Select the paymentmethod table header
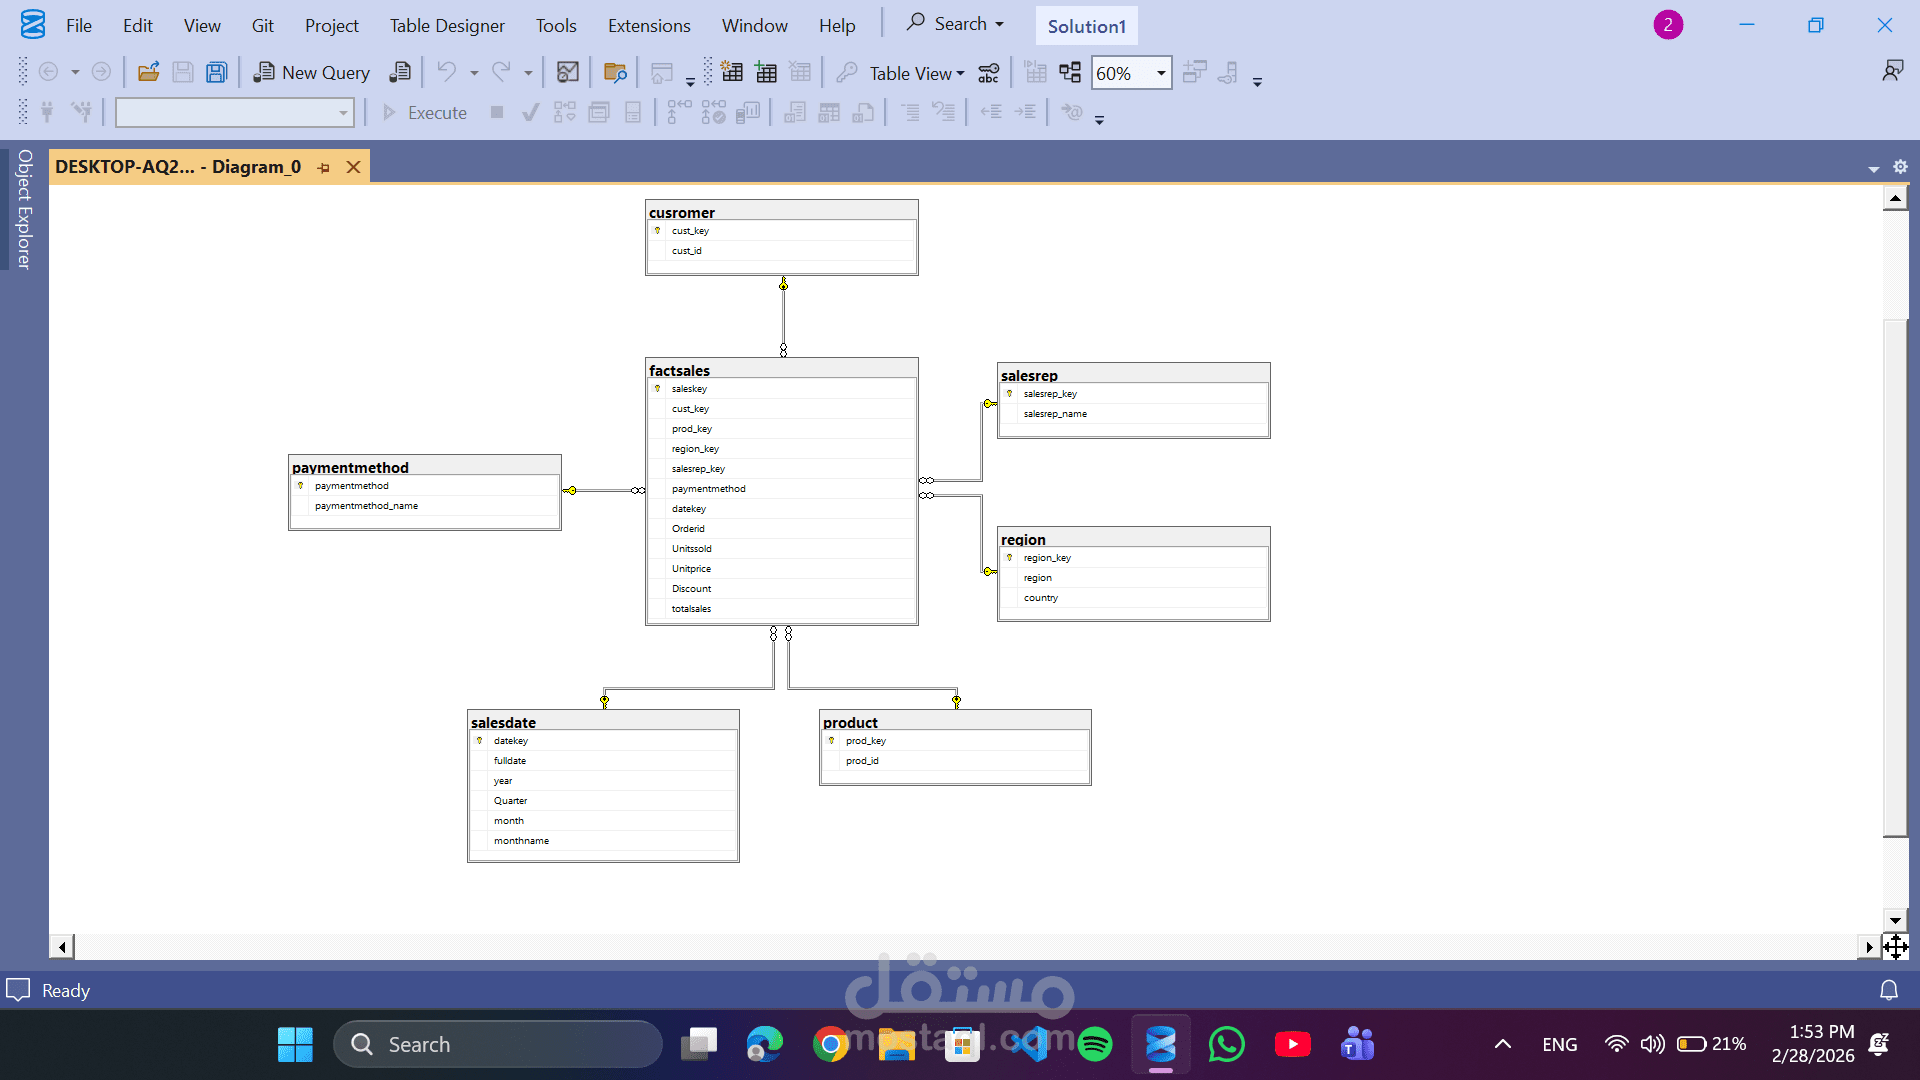1920x1080 pixels. [x=425, y=466]
